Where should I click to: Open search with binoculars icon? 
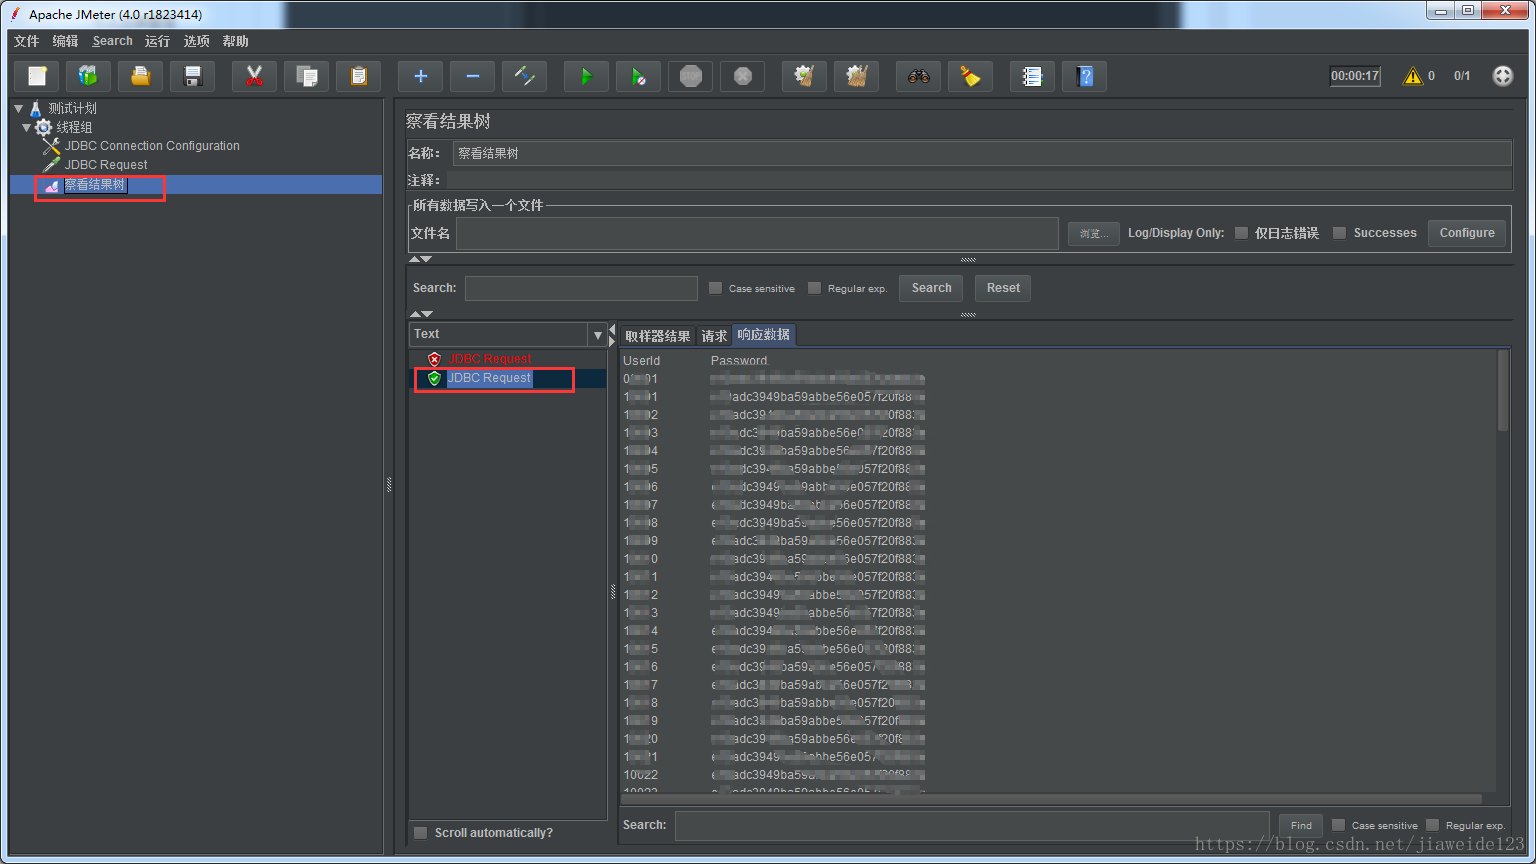tap(919, 76)
